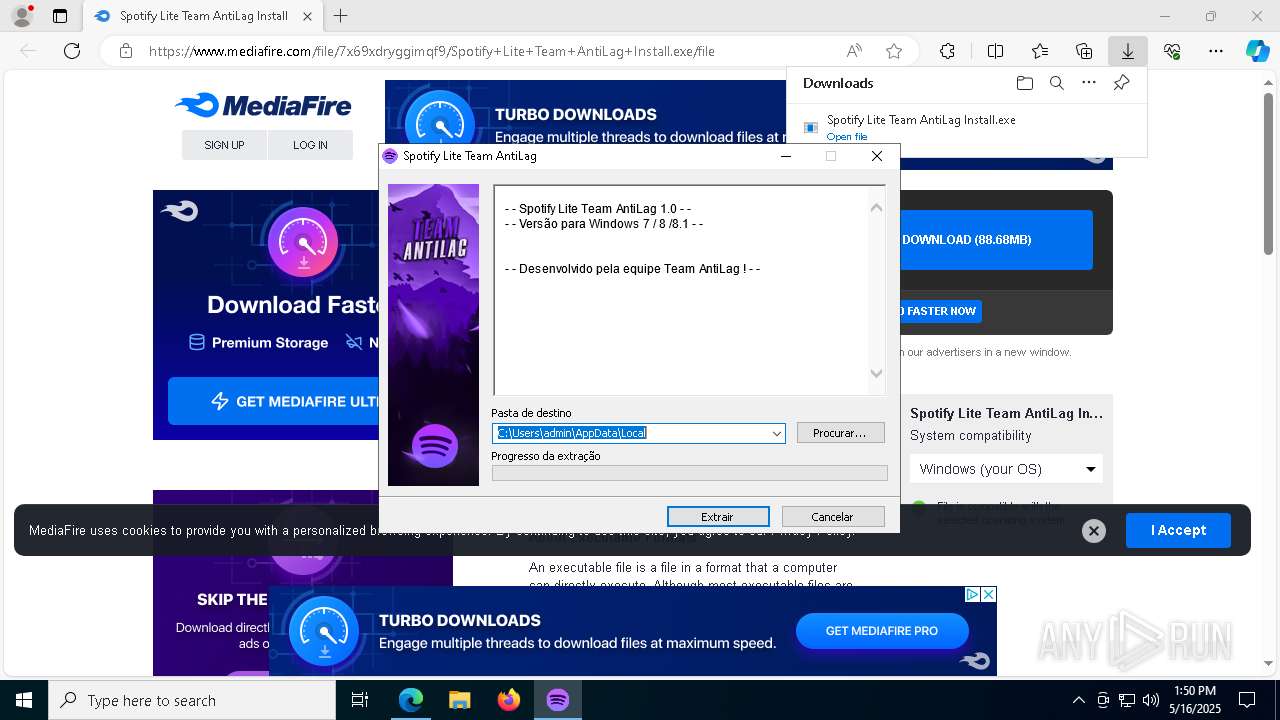This screenshot has height=720, width=1280.
Task: Open Copilot icon in Edge
Action: pyautogui.click(x=1257, y=51)
